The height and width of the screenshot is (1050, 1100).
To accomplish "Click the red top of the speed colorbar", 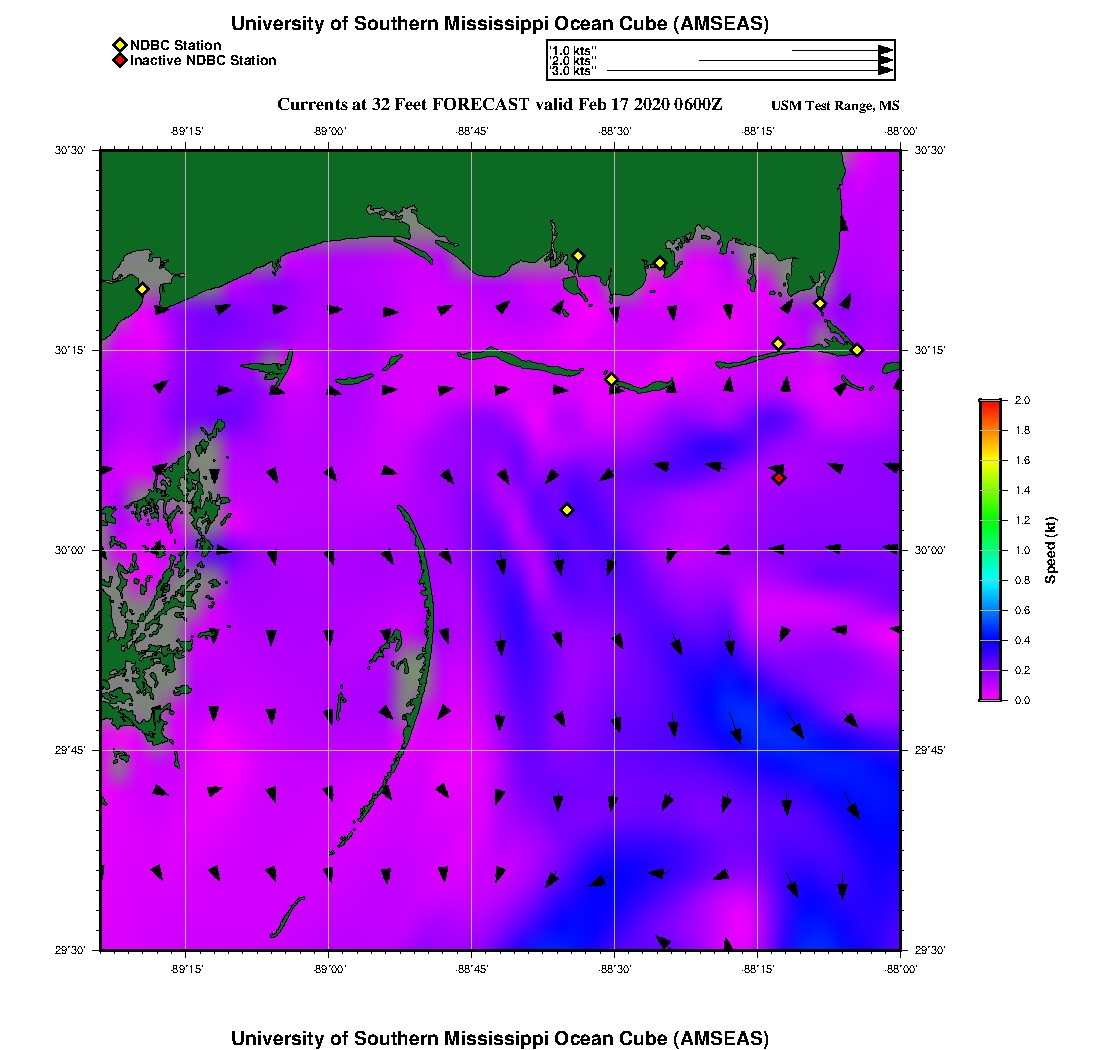I will 990,404.
